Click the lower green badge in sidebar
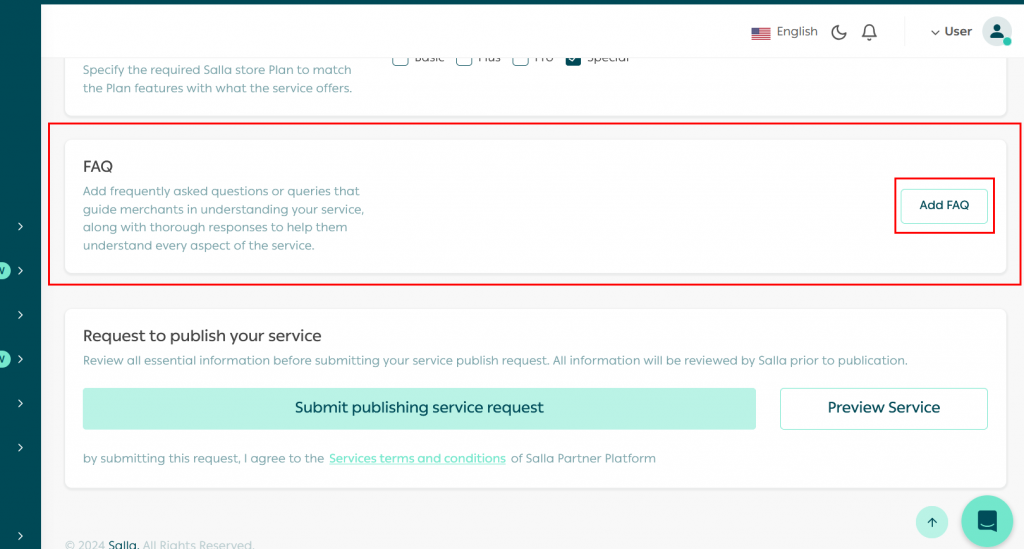The width and height of the screenshot is (1024, 549). (x=3, y=359)
